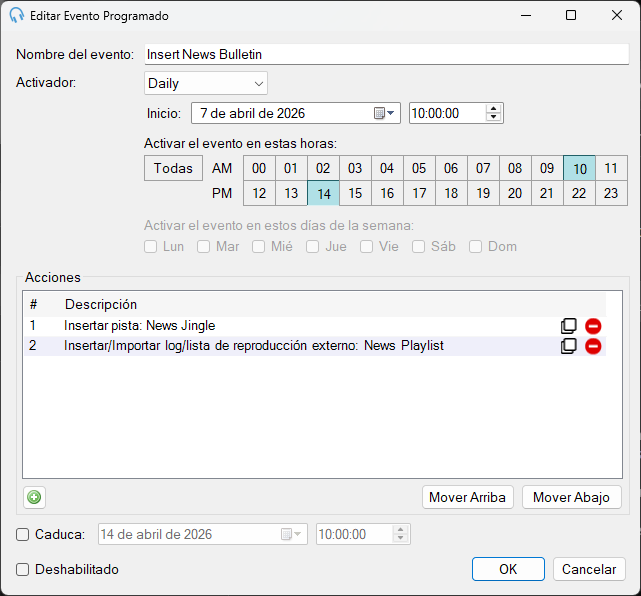Screen dimensions: 641x596
Task: Tick the Mié weekday checkbox
Action: point(258,246)
